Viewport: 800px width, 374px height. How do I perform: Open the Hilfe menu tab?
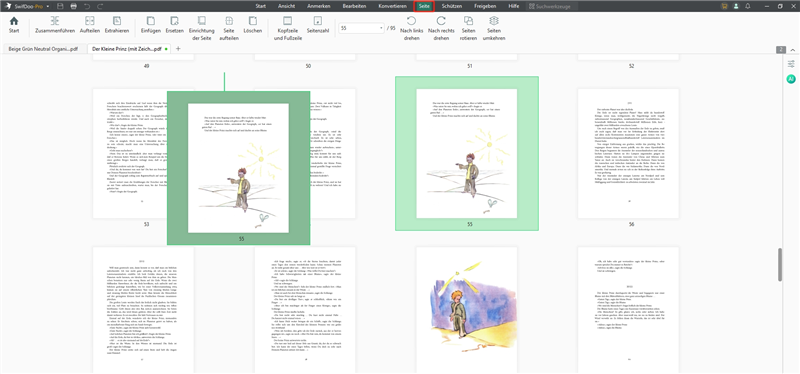[x=514, y=6]
